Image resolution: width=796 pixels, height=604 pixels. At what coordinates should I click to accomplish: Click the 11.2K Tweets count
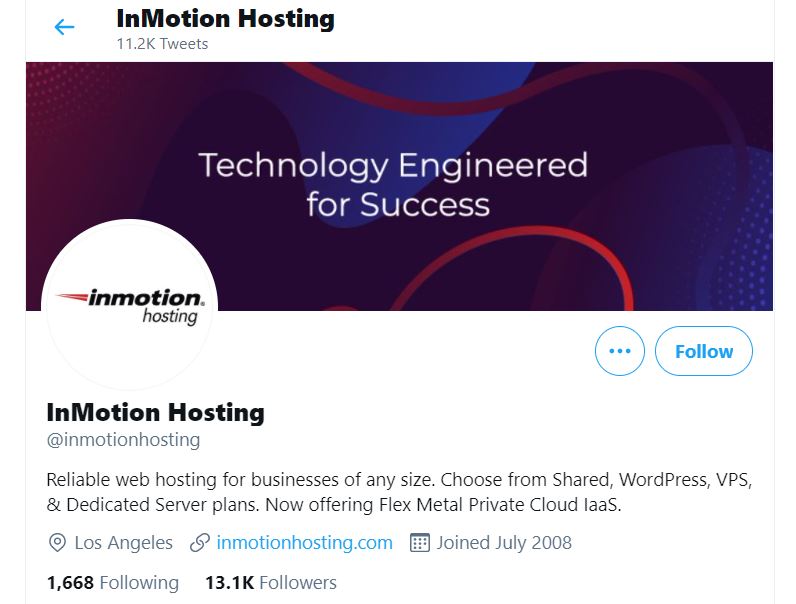click(x=162, y=44)
